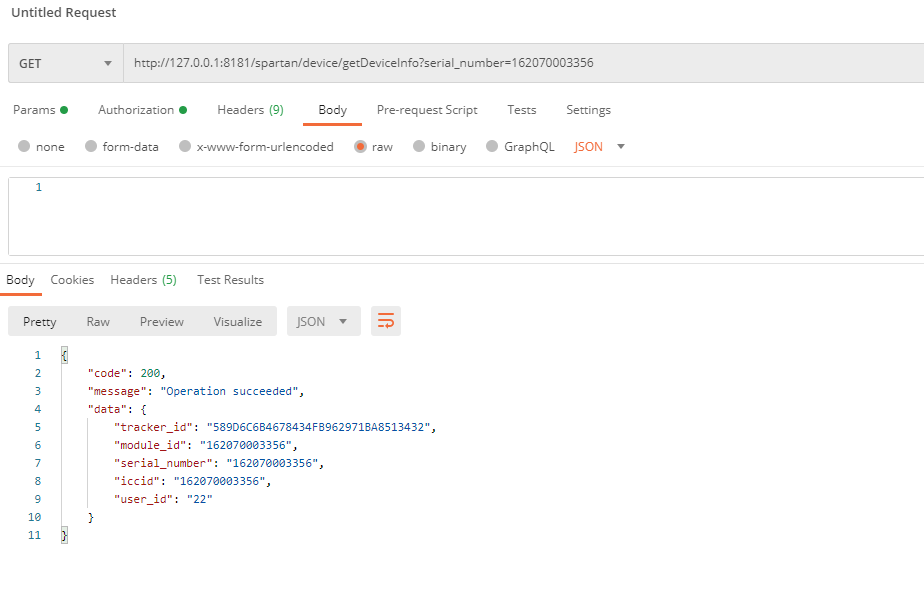Select the none body type radio button
This screenshot has height=598, width=924.
click(24, 146)
